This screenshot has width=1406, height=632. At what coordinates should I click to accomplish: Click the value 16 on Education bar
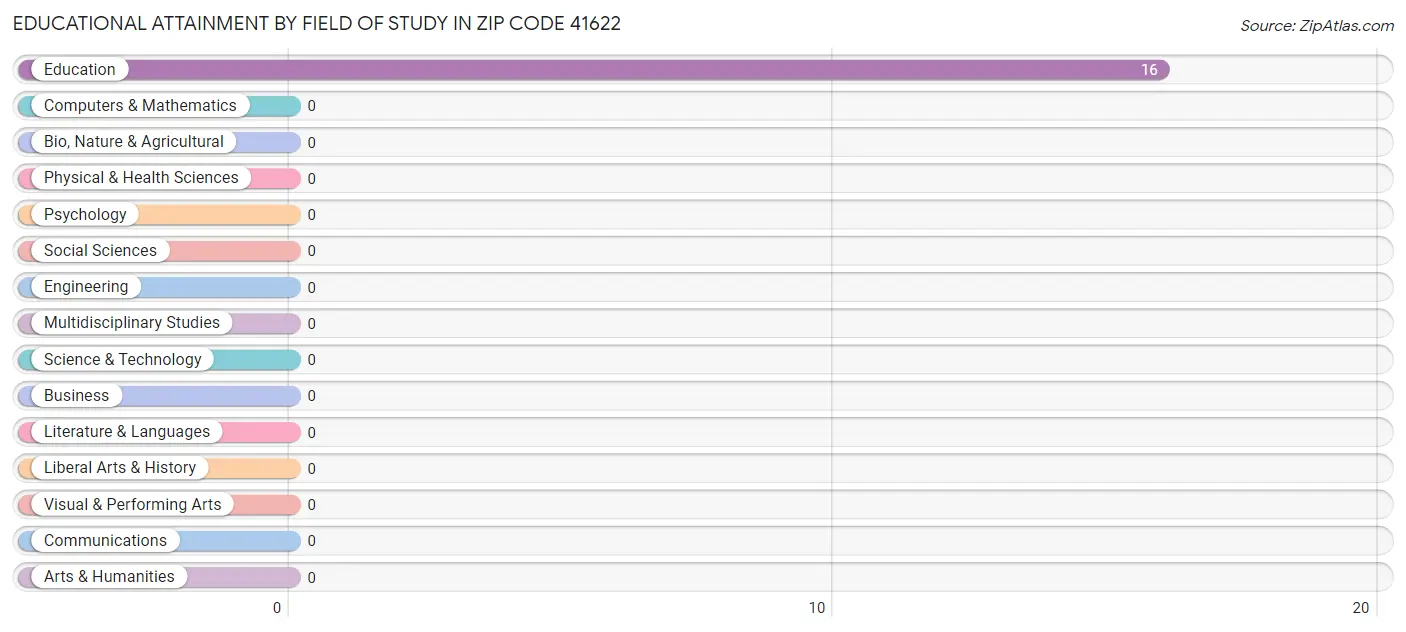point(1149,70)
